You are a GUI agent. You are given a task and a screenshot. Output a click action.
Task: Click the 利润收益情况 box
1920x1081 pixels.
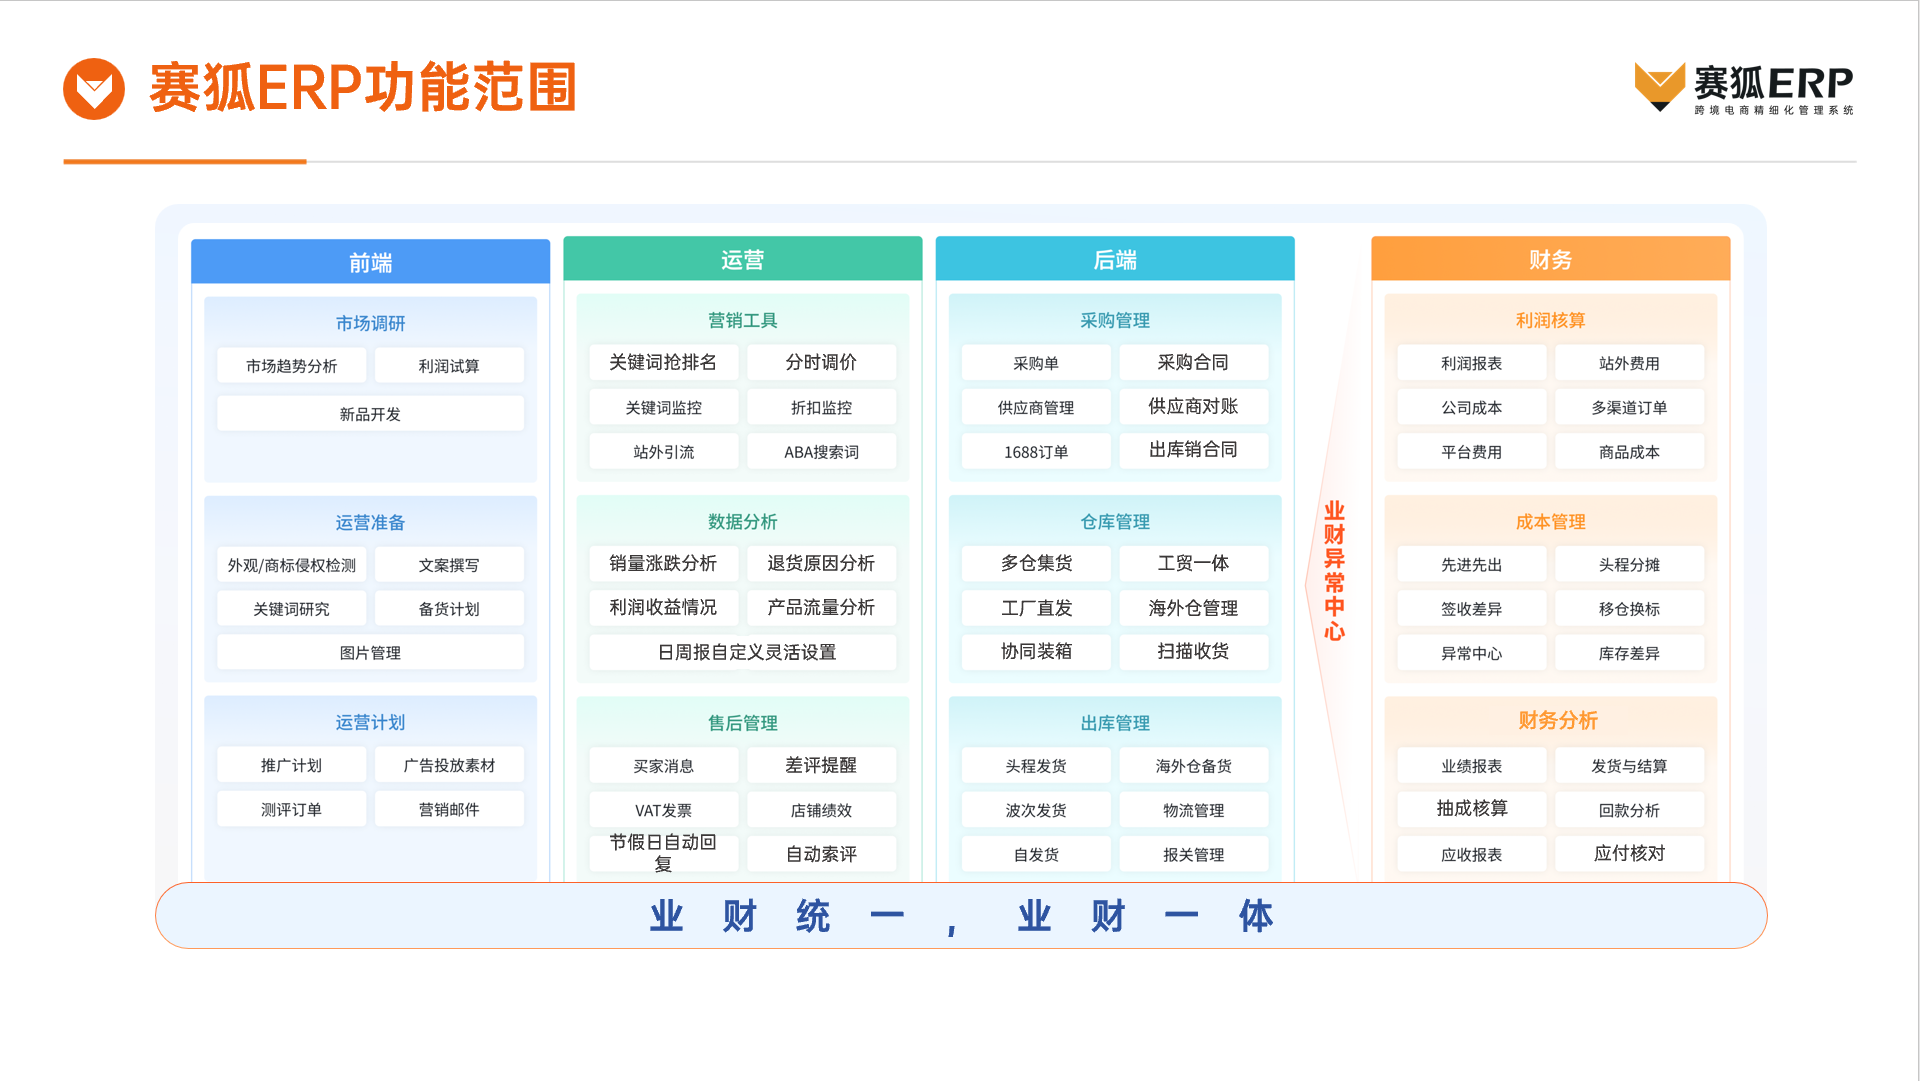663,607
